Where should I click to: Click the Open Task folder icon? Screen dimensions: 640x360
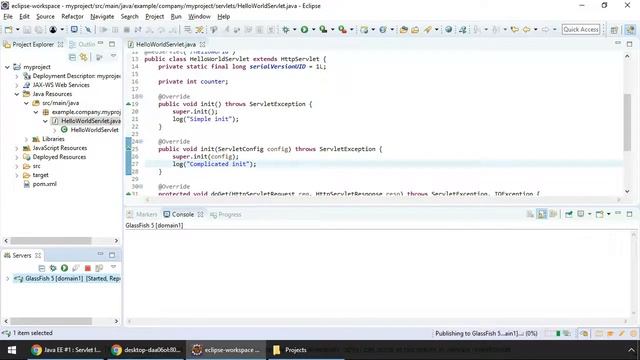pos(415,29)
